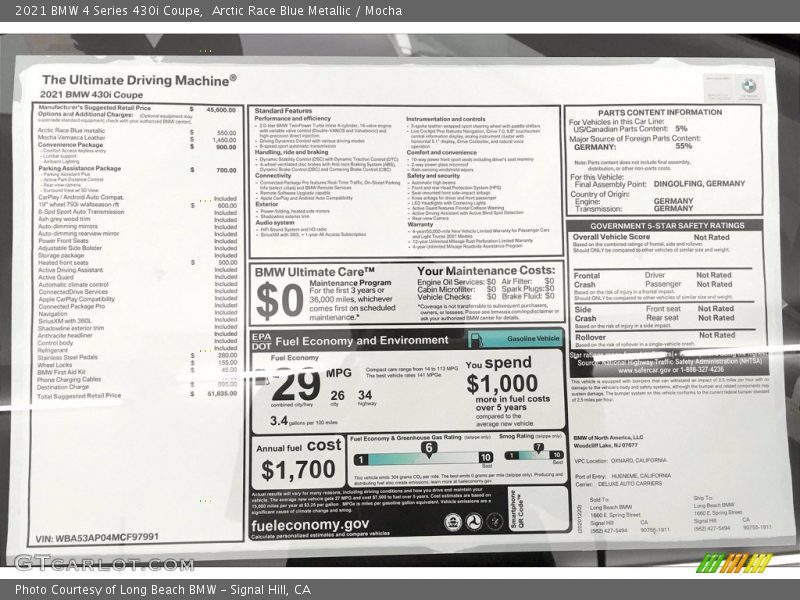Select the top caption '2021 BMW 4 Series 430i Coupe'
Viewport: 800px width, 600px height.
click(108, 10)
